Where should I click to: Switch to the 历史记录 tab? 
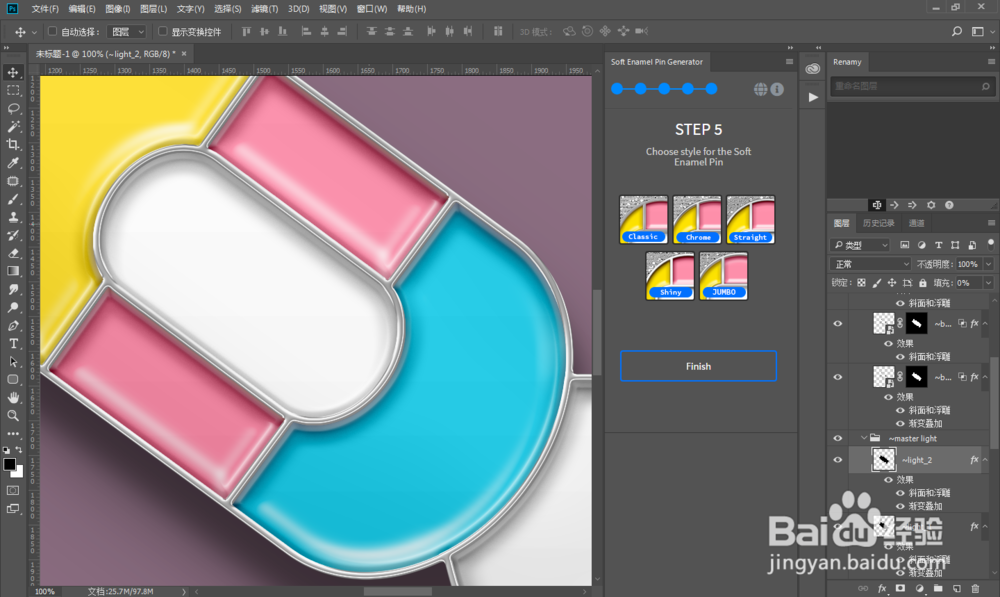click(879, 223)
